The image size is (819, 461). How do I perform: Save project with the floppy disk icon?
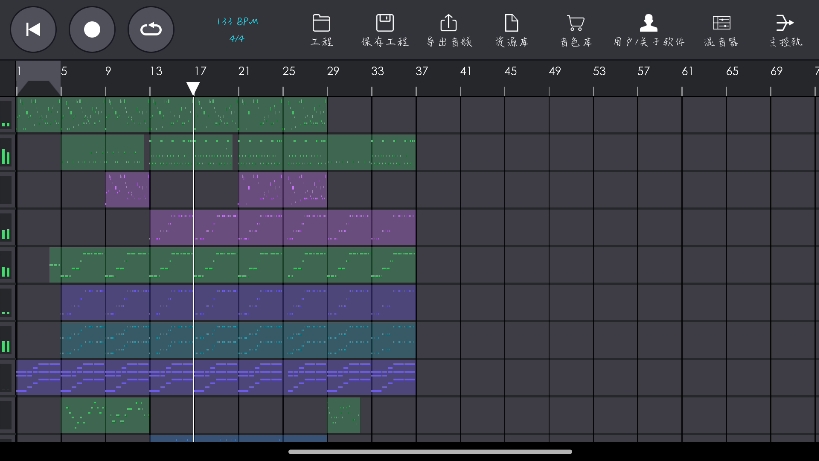(384, 23)
